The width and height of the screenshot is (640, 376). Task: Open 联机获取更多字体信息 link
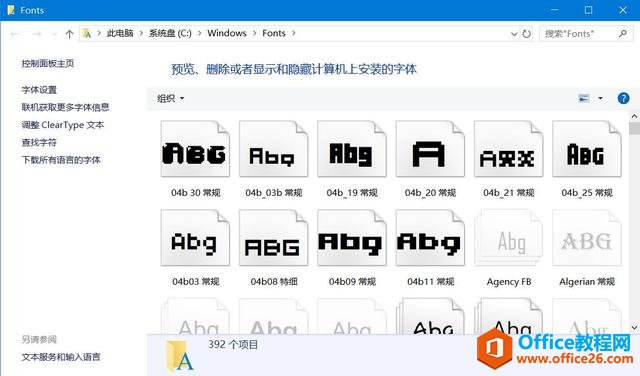65,107
